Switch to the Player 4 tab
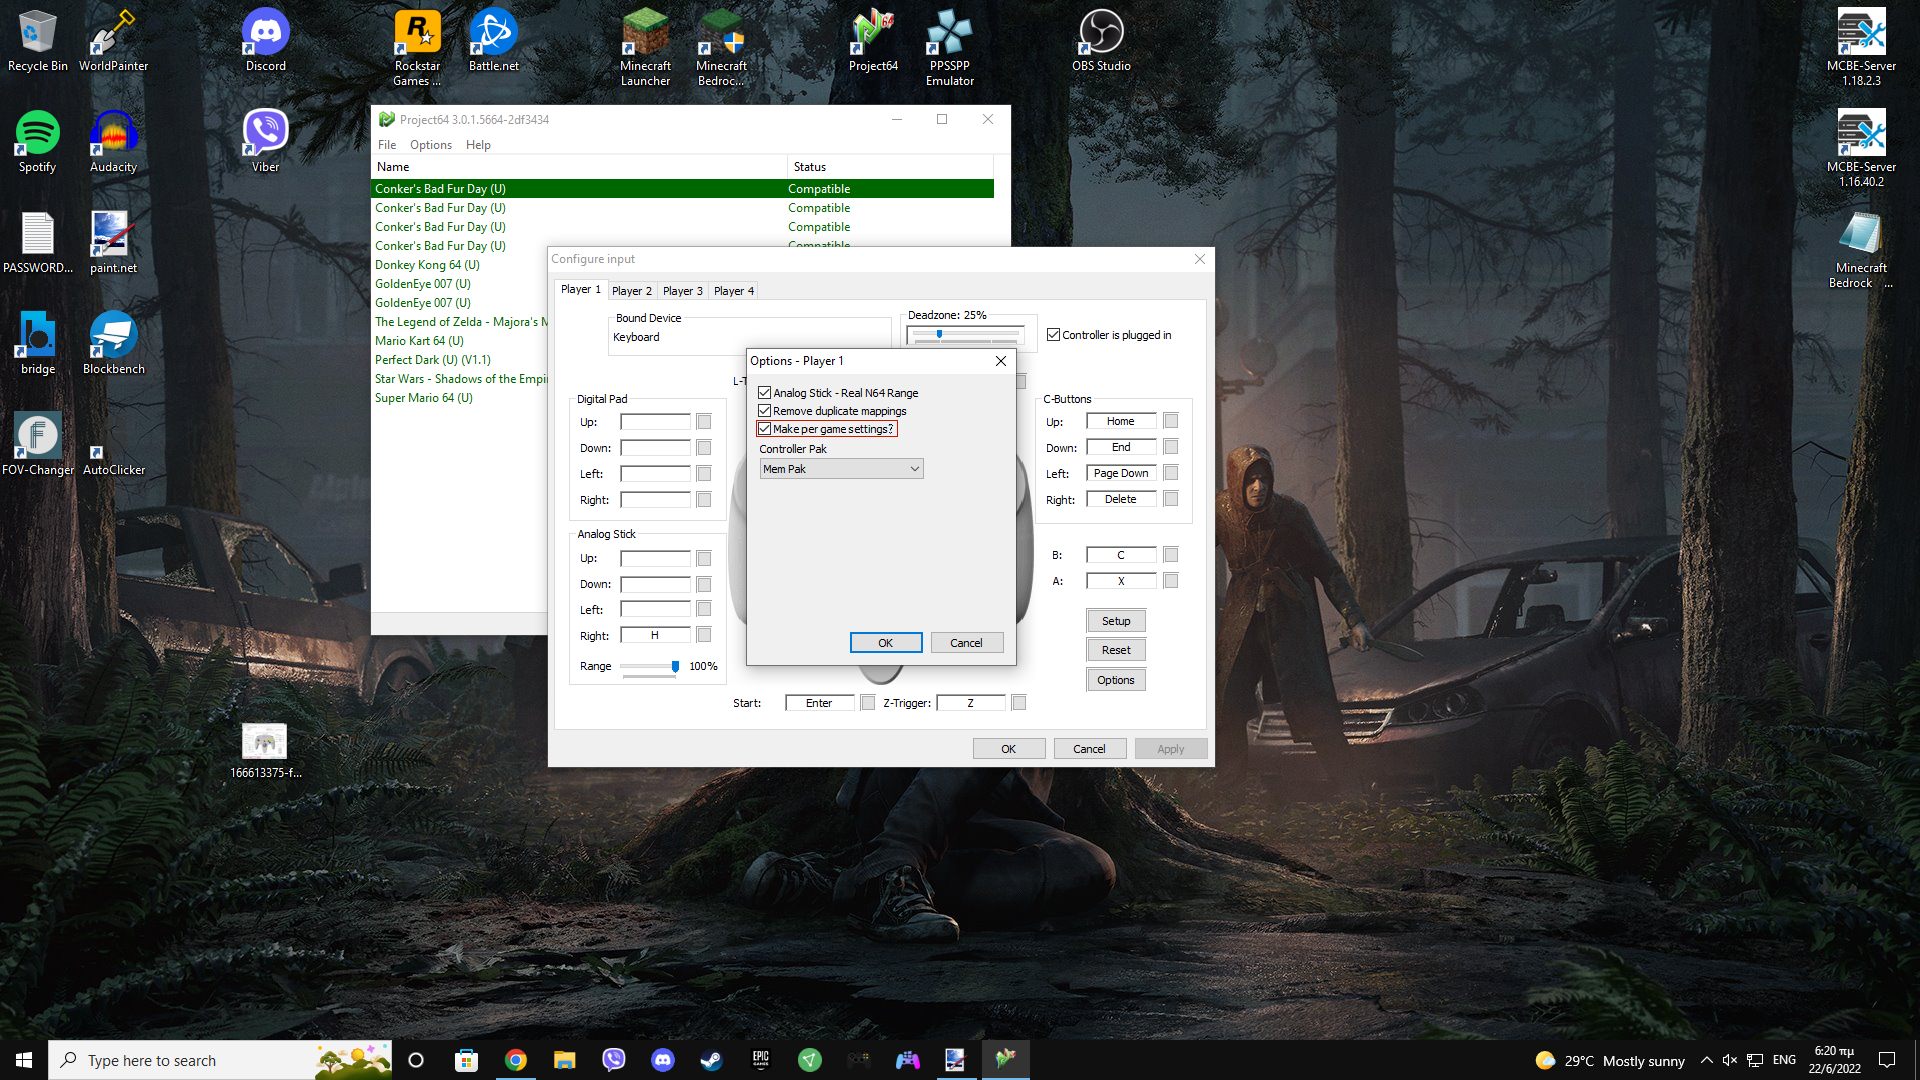The width and height of the screenshot is (1920, 1080). (x=734, y=291)
